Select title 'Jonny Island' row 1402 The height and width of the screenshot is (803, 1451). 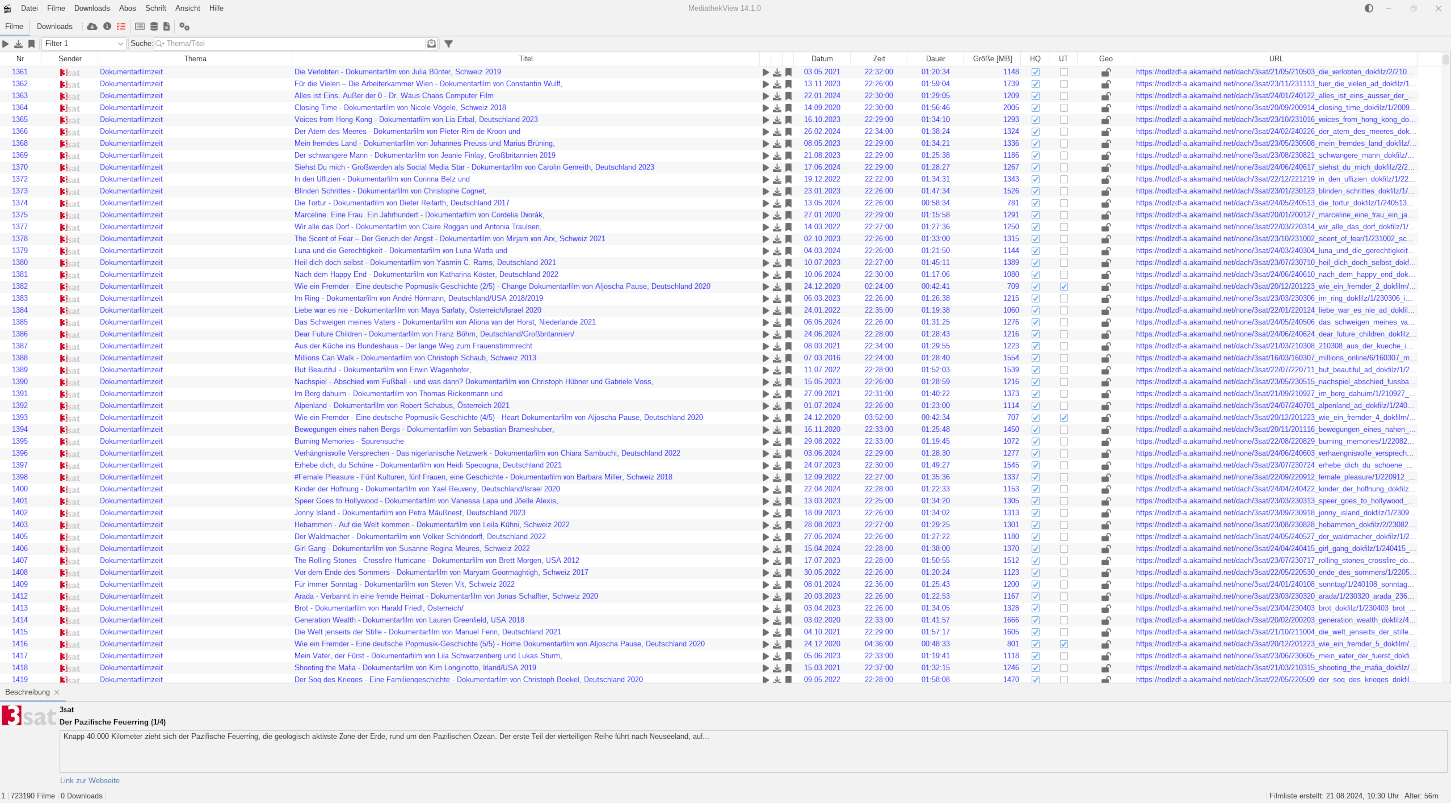(x=410, y=513)
